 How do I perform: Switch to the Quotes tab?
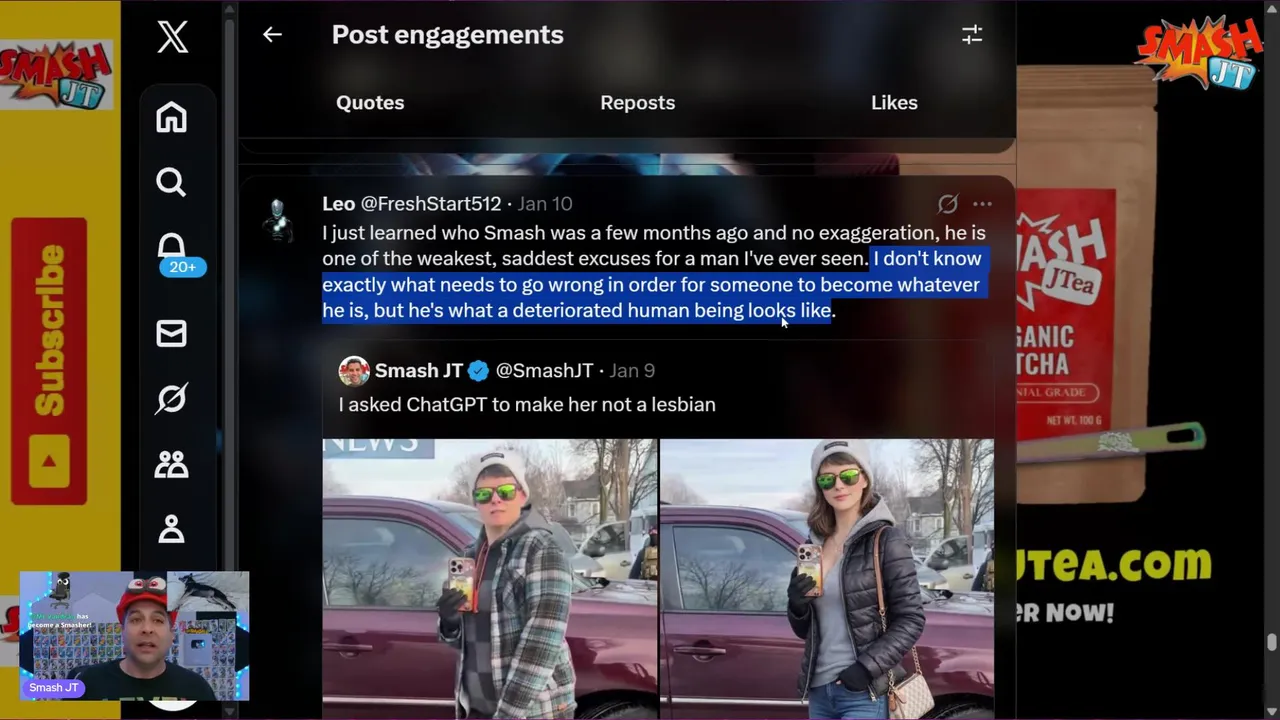pyautogui.click(x=370, y=102)
